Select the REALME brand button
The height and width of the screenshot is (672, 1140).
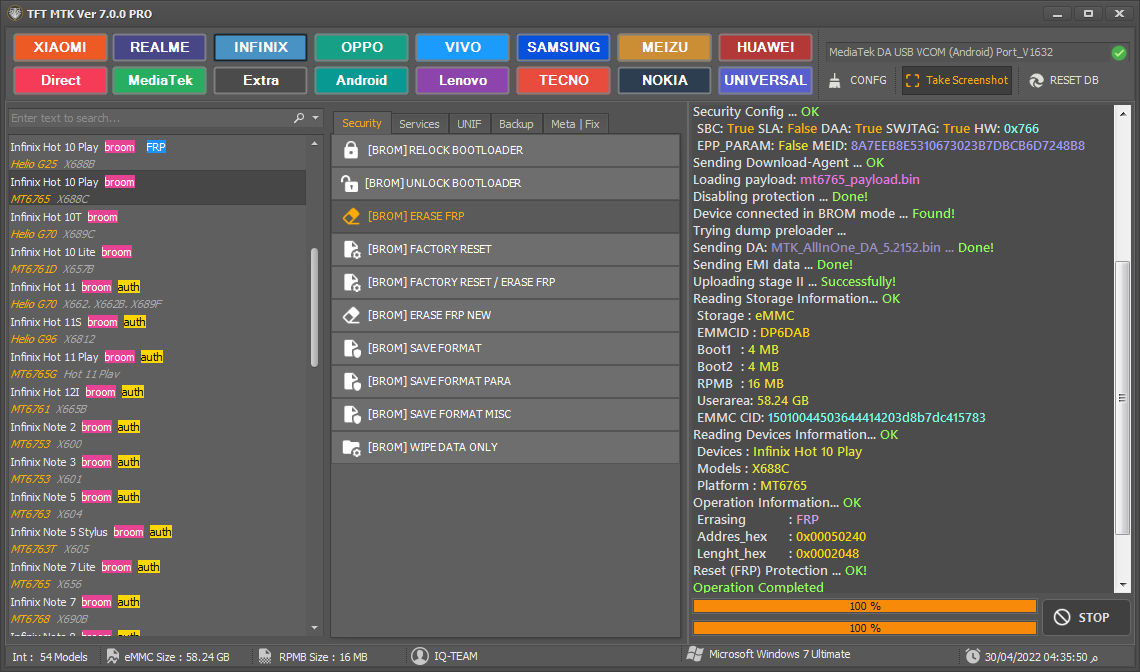160,47
